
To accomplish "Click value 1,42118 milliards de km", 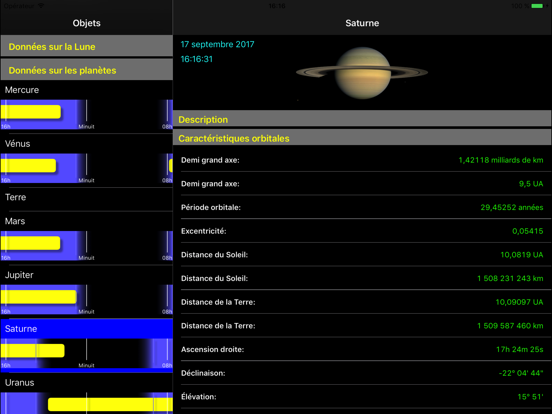I will (x=501, y=160).
